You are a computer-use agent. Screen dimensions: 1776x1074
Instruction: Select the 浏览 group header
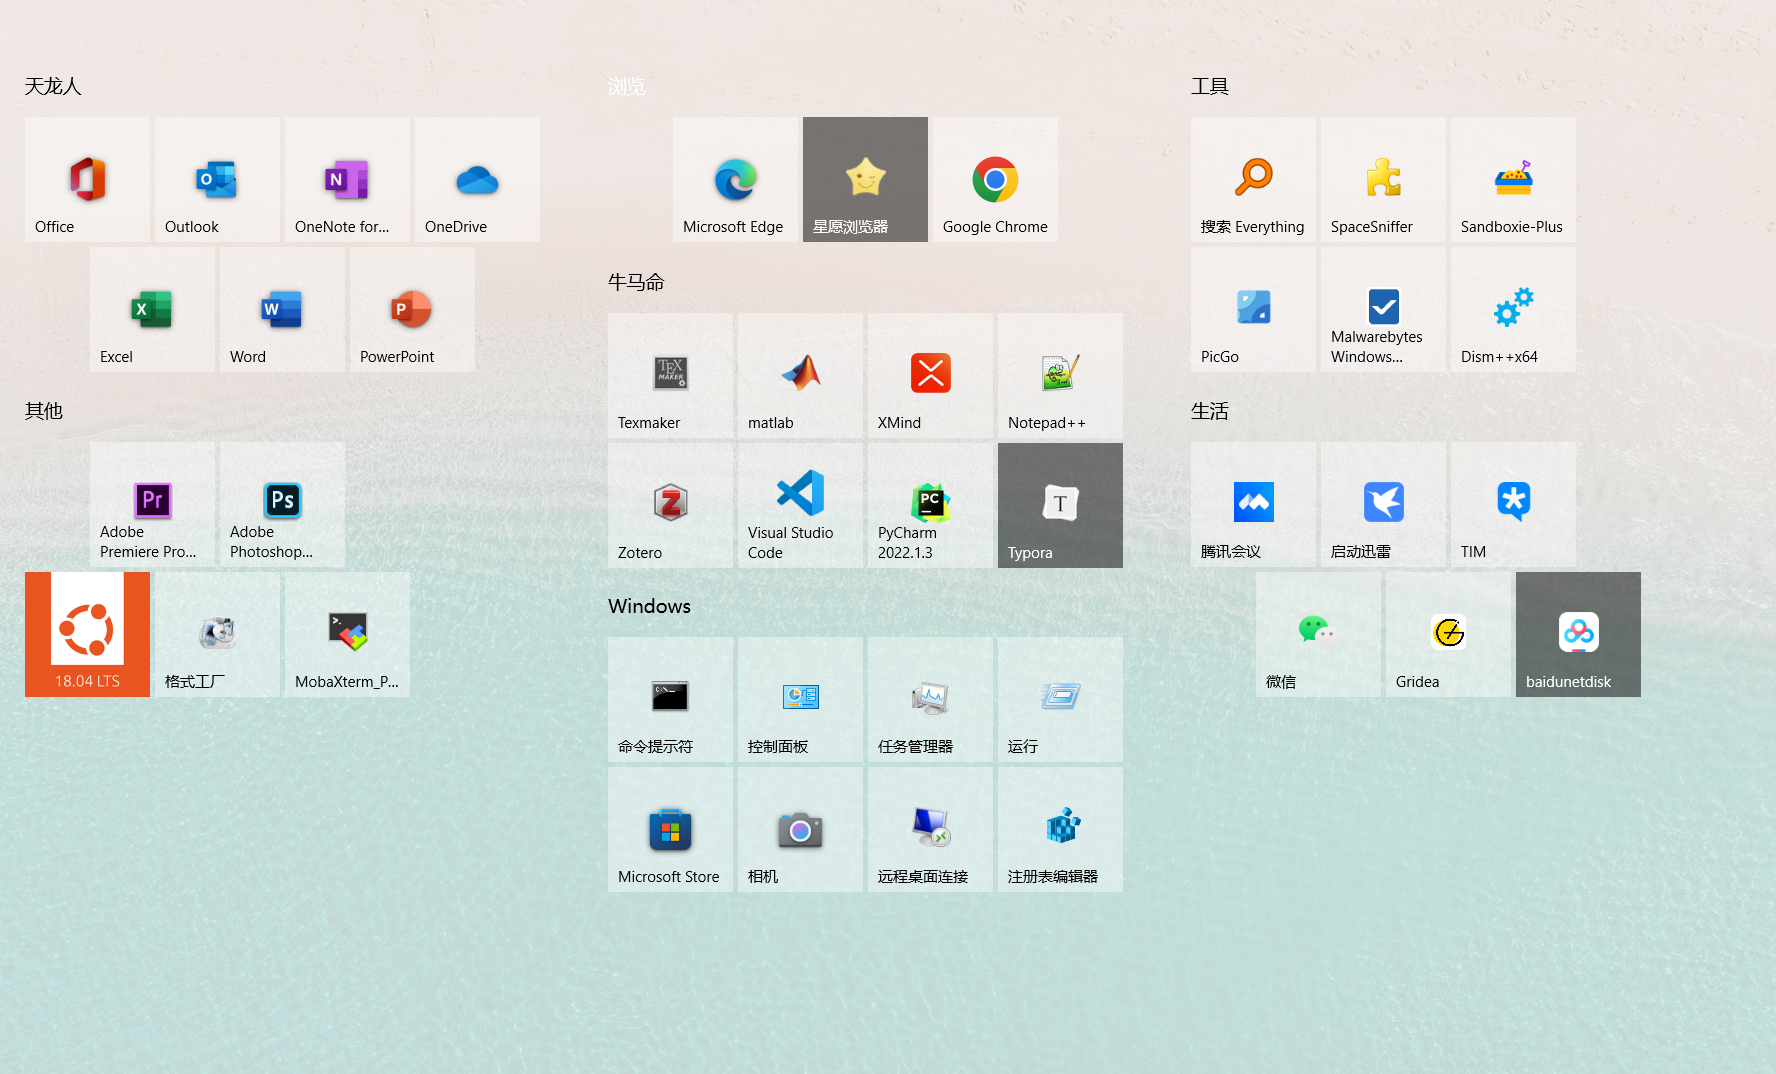pyautogui.click(x=627, y=87)
